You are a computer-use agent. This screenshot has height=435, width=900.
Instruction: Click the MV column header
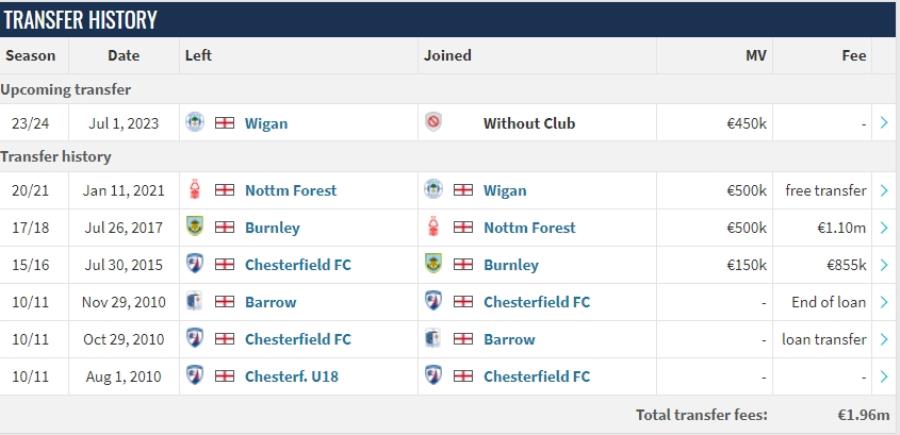coord(756,56)
